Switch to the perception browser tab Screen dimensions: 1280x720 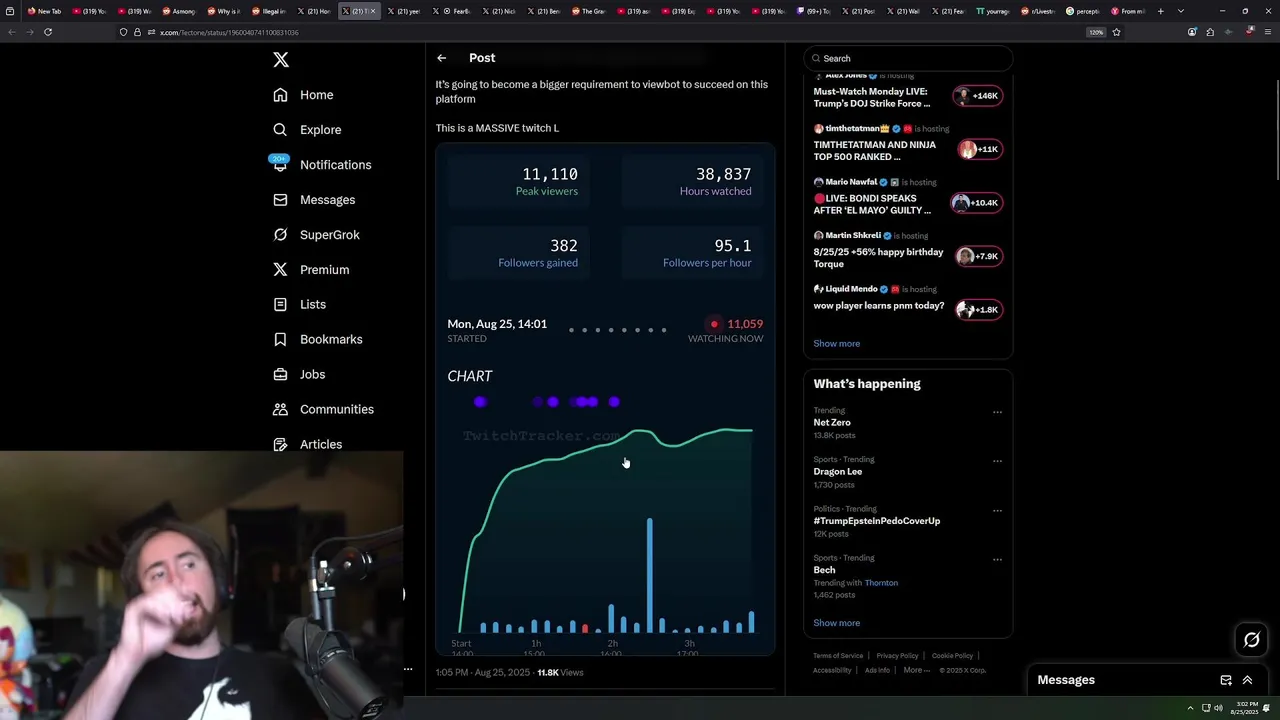1084,11
